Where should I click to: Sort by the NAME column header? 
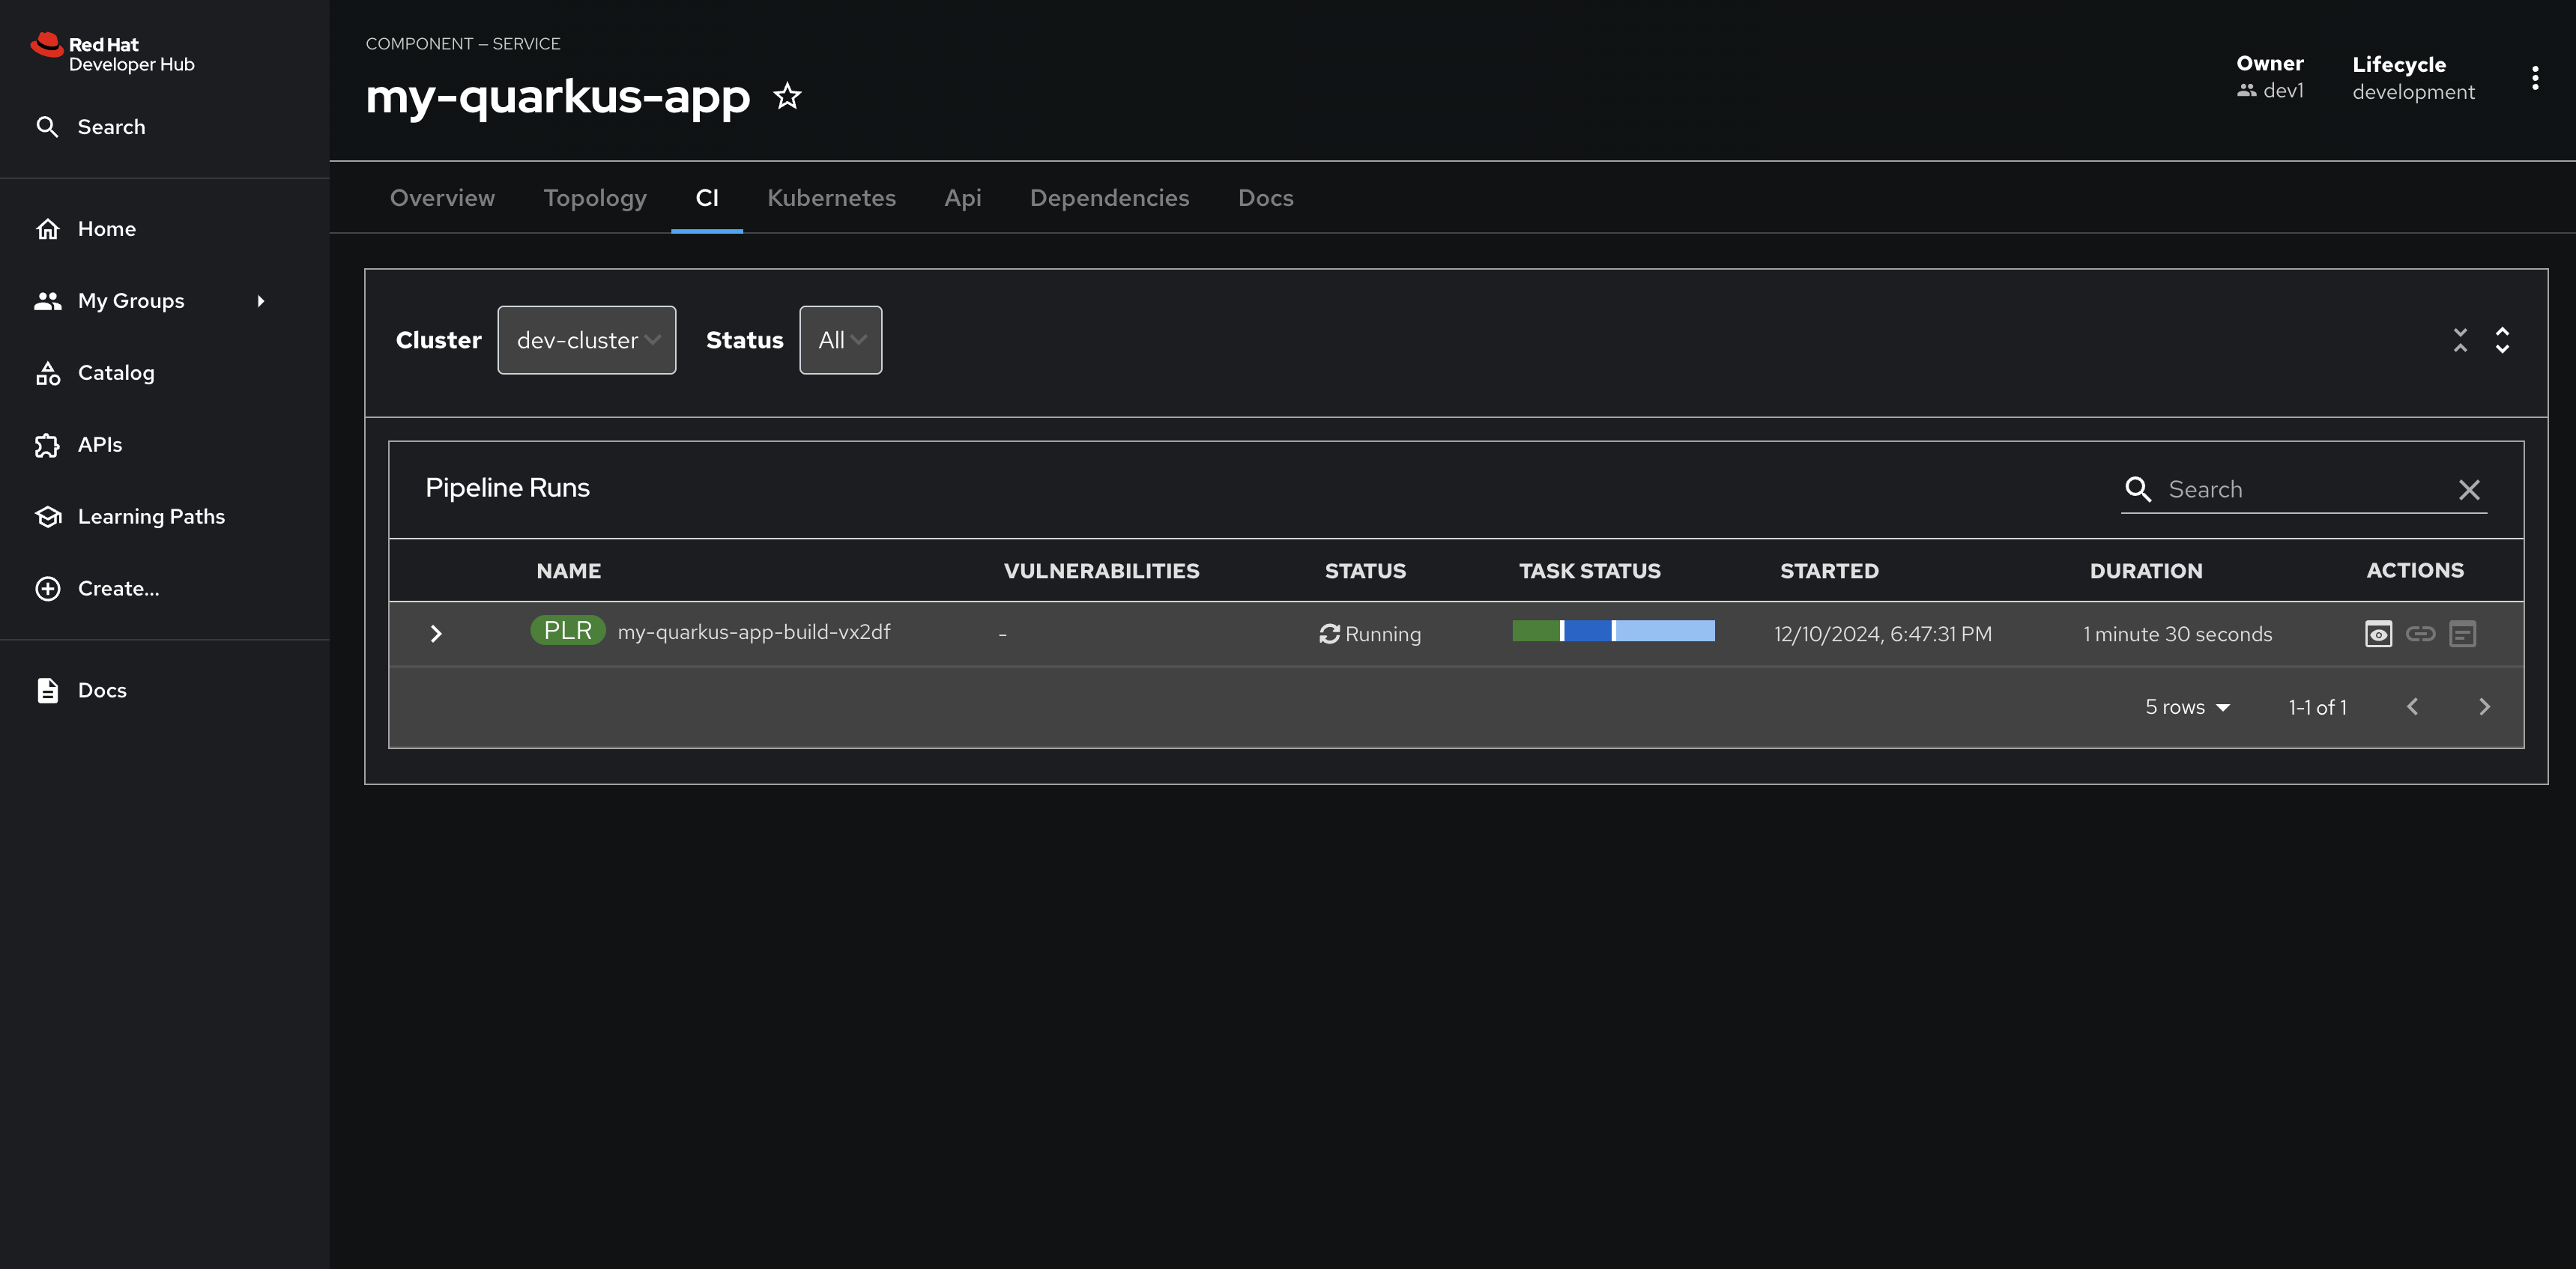tap(569, 571)
